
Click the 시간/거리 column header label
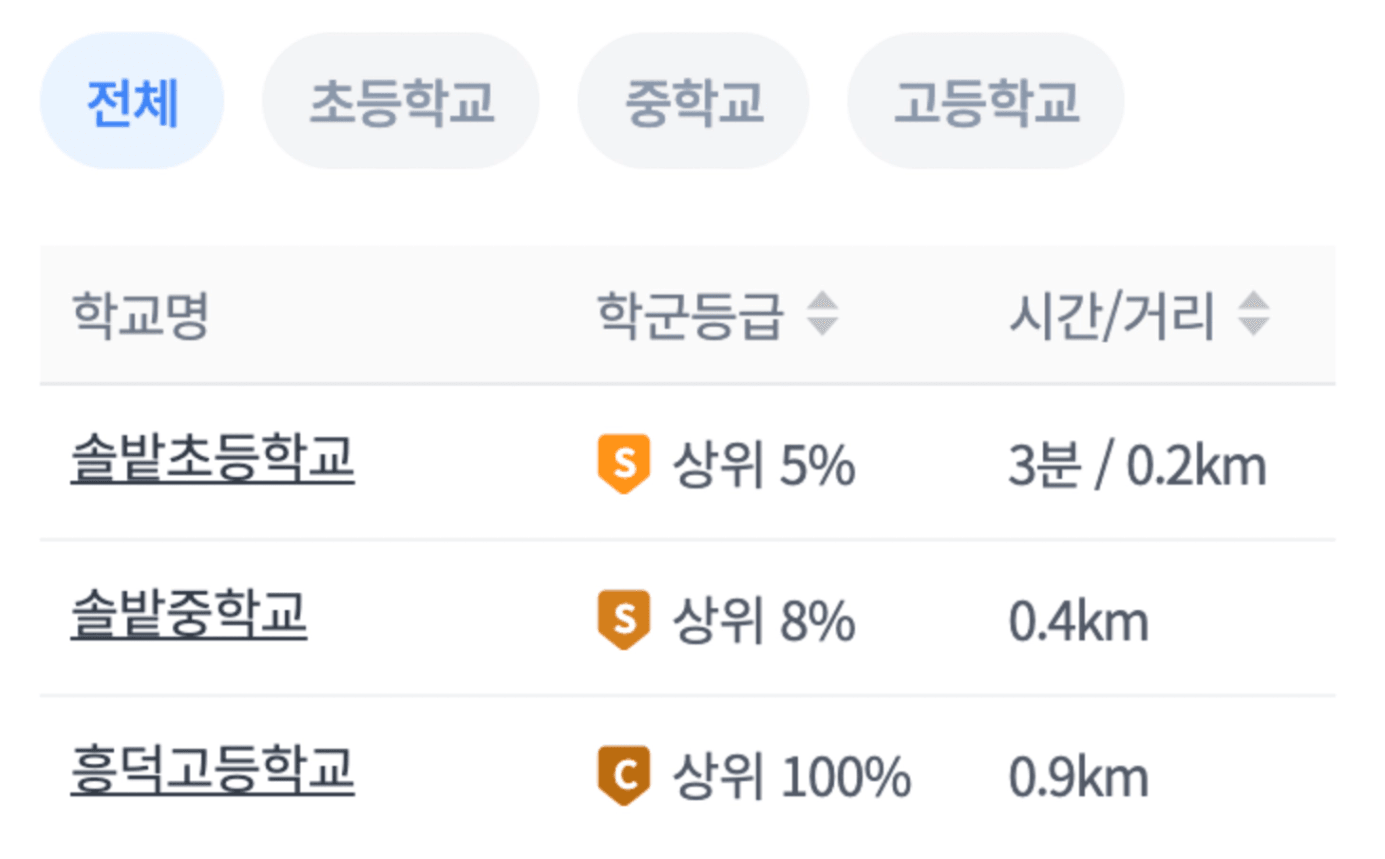(x=1112, y=316)
